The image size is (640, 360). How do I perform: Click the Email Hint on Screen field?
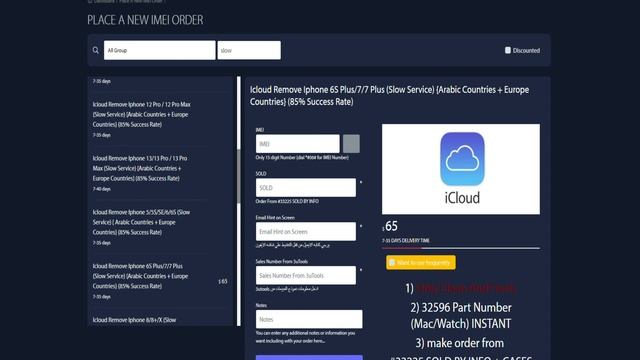tap(306, 231)
